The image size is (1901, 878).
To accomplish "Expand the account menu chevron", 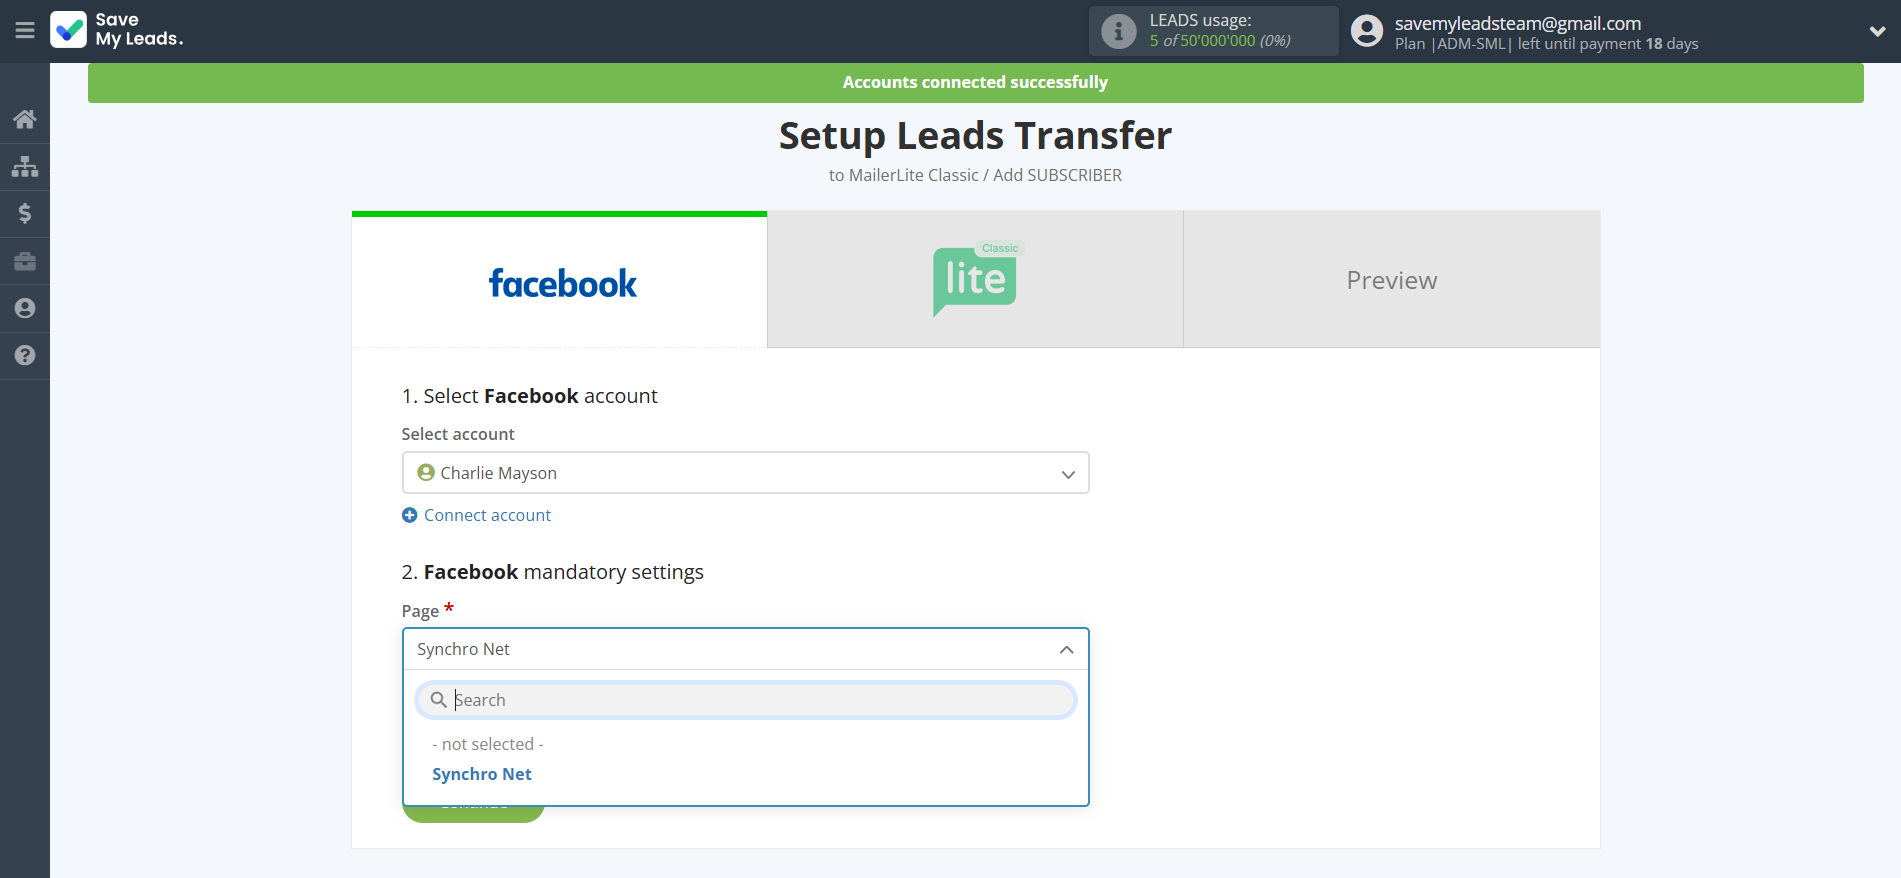I will pyautogui.click(x=1877, y=31).
